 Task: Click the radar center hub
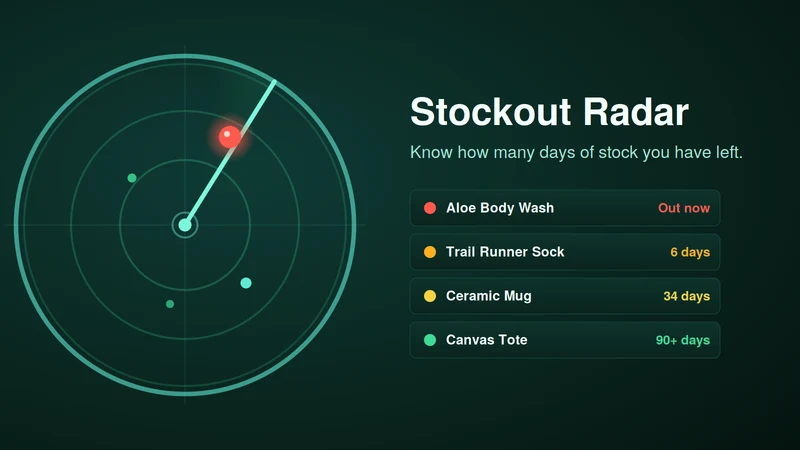click(x=185, y=225)
